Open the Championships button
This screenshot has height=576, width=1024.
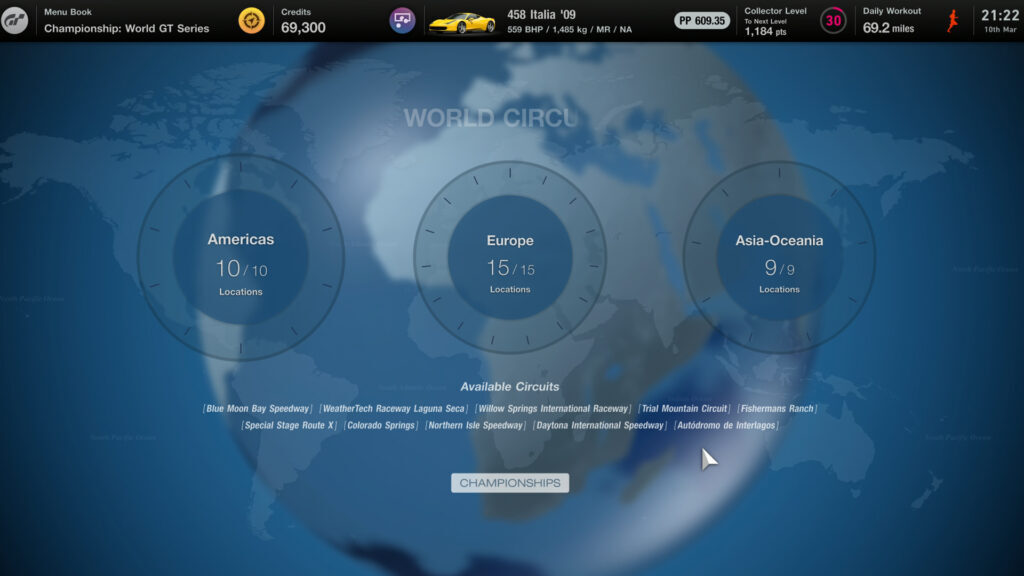pyautogui.click(x=510, y=483)
